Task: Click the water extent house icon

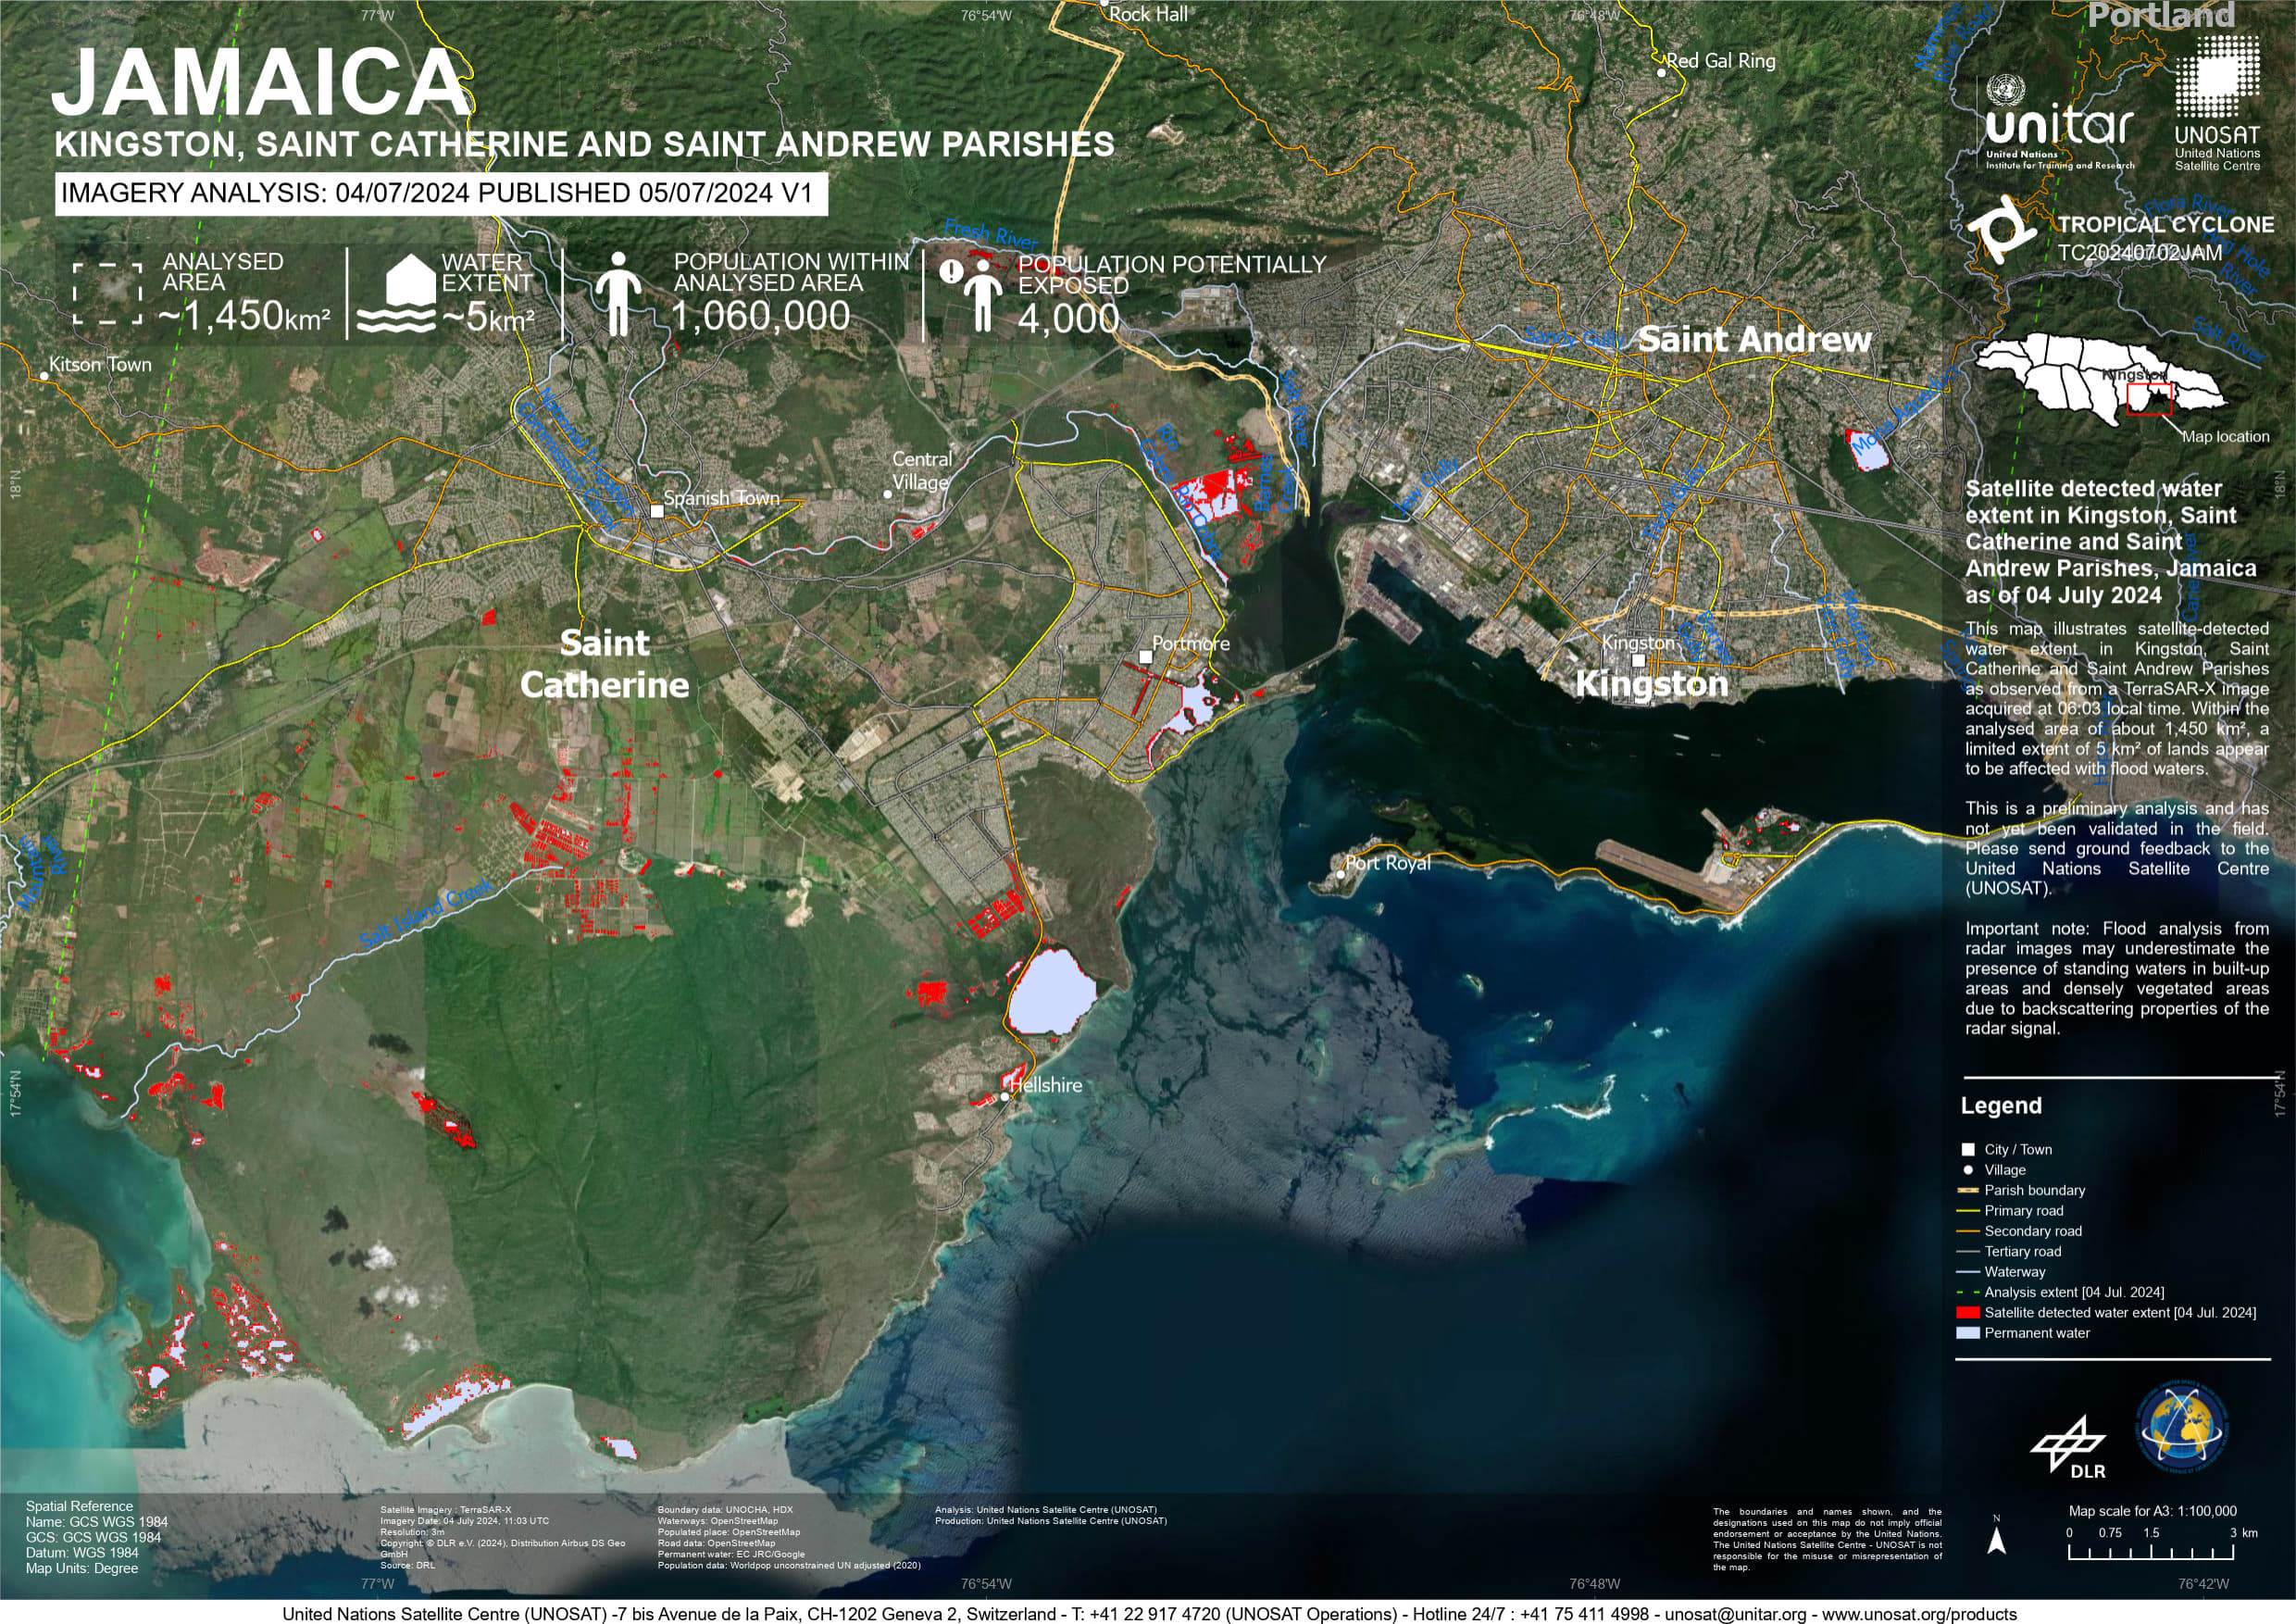Action: (x=396, y=294)
